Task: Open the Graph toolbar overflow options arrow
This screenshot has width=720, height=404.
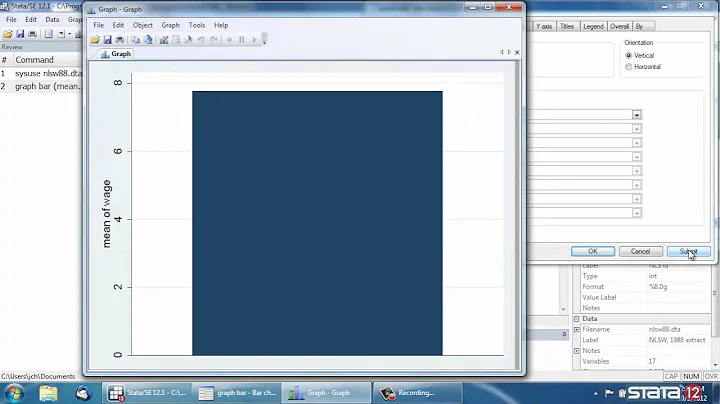Action: point(264,39)
